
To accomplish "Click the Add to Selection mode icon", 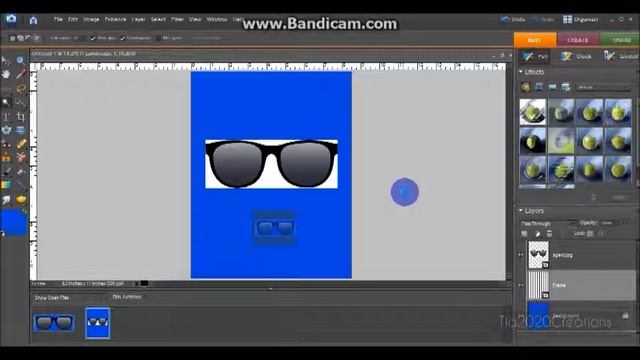I will coord(20,38).
